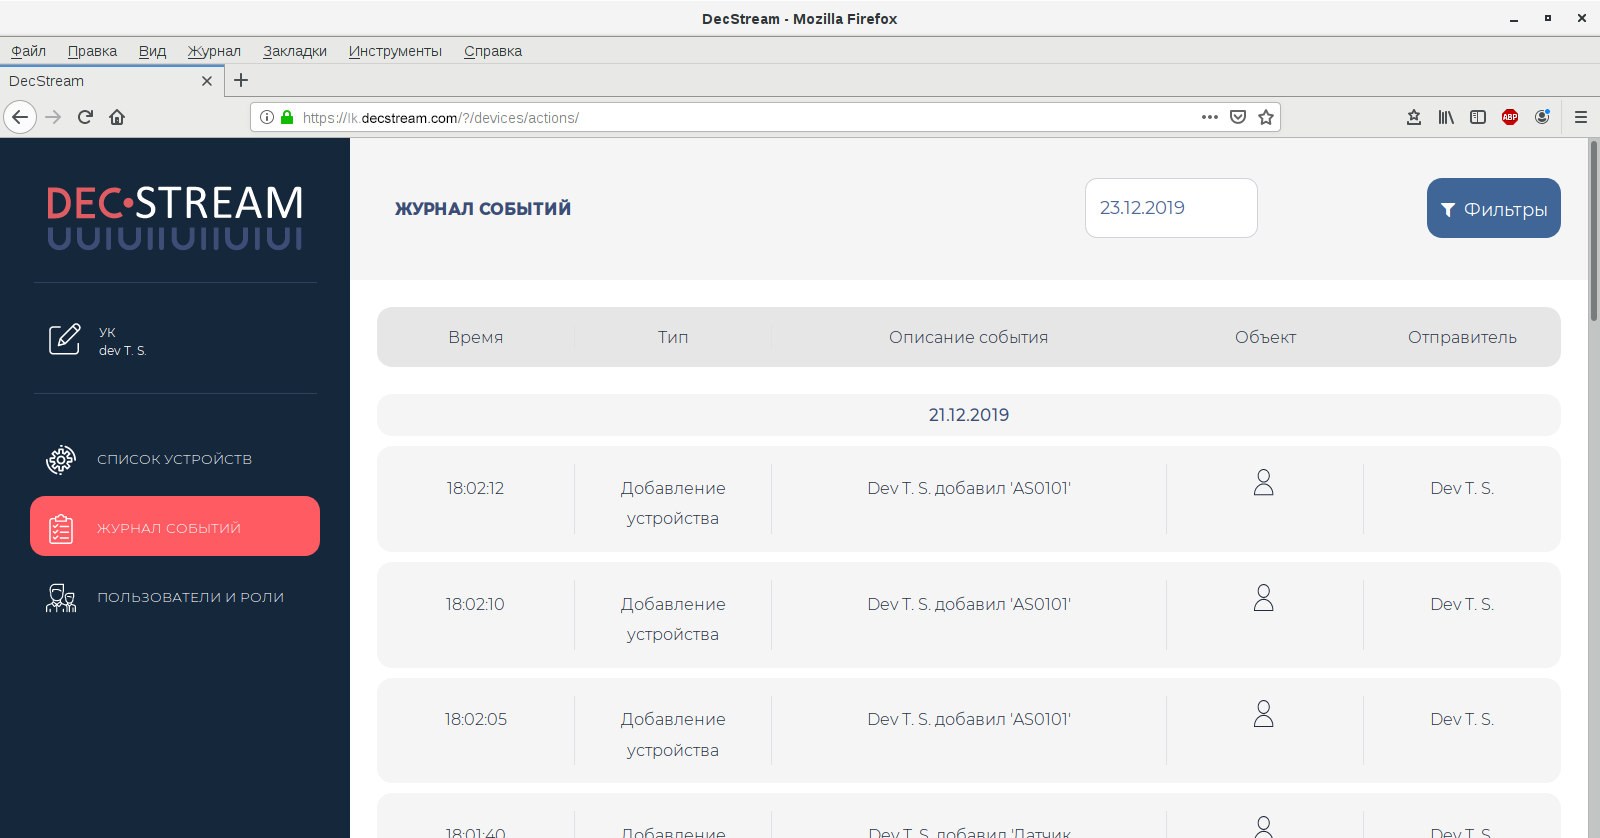Screen dimensions: 1600x838
Task: Click the УК dev T. S. profile label
Action: tap(122, 341)
